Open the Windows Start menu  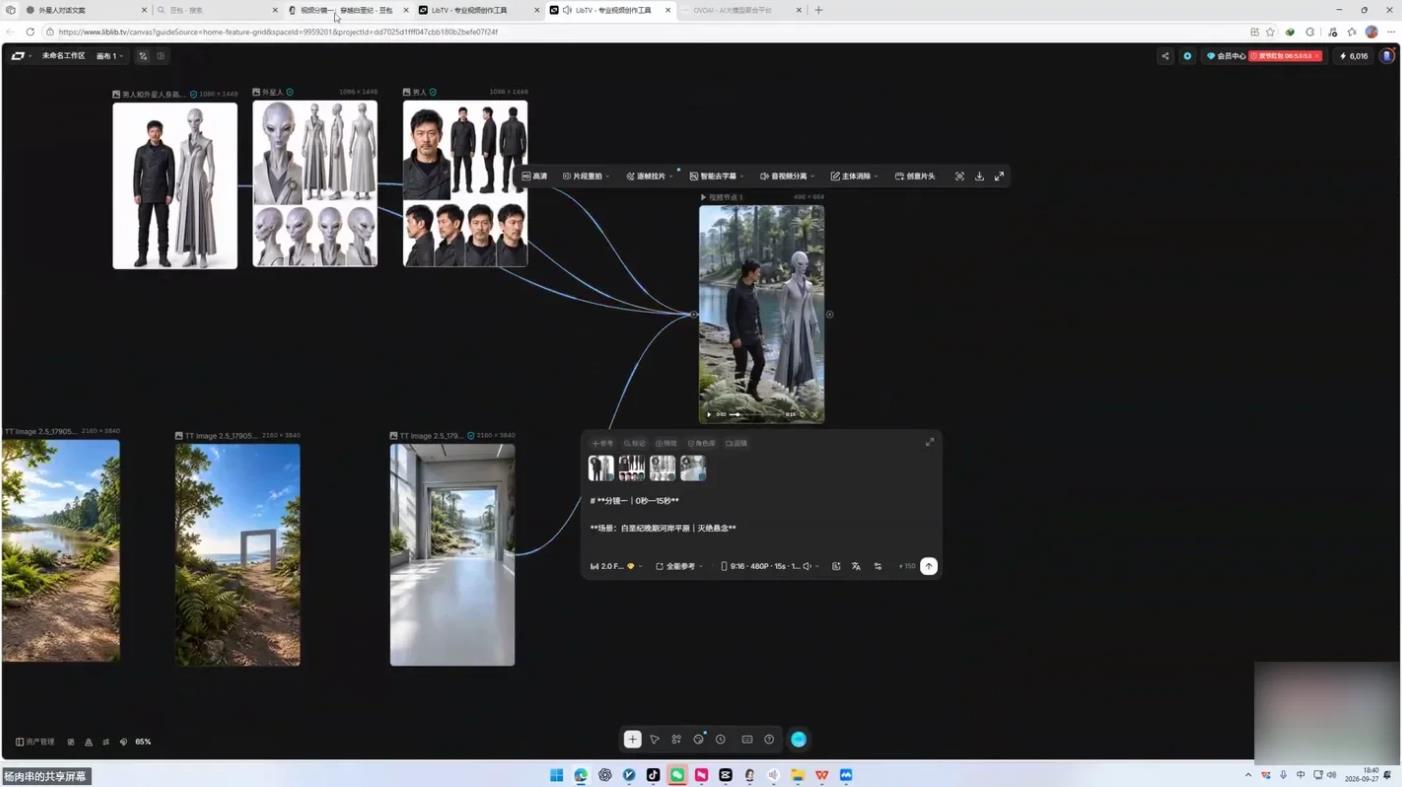point(557,775)
